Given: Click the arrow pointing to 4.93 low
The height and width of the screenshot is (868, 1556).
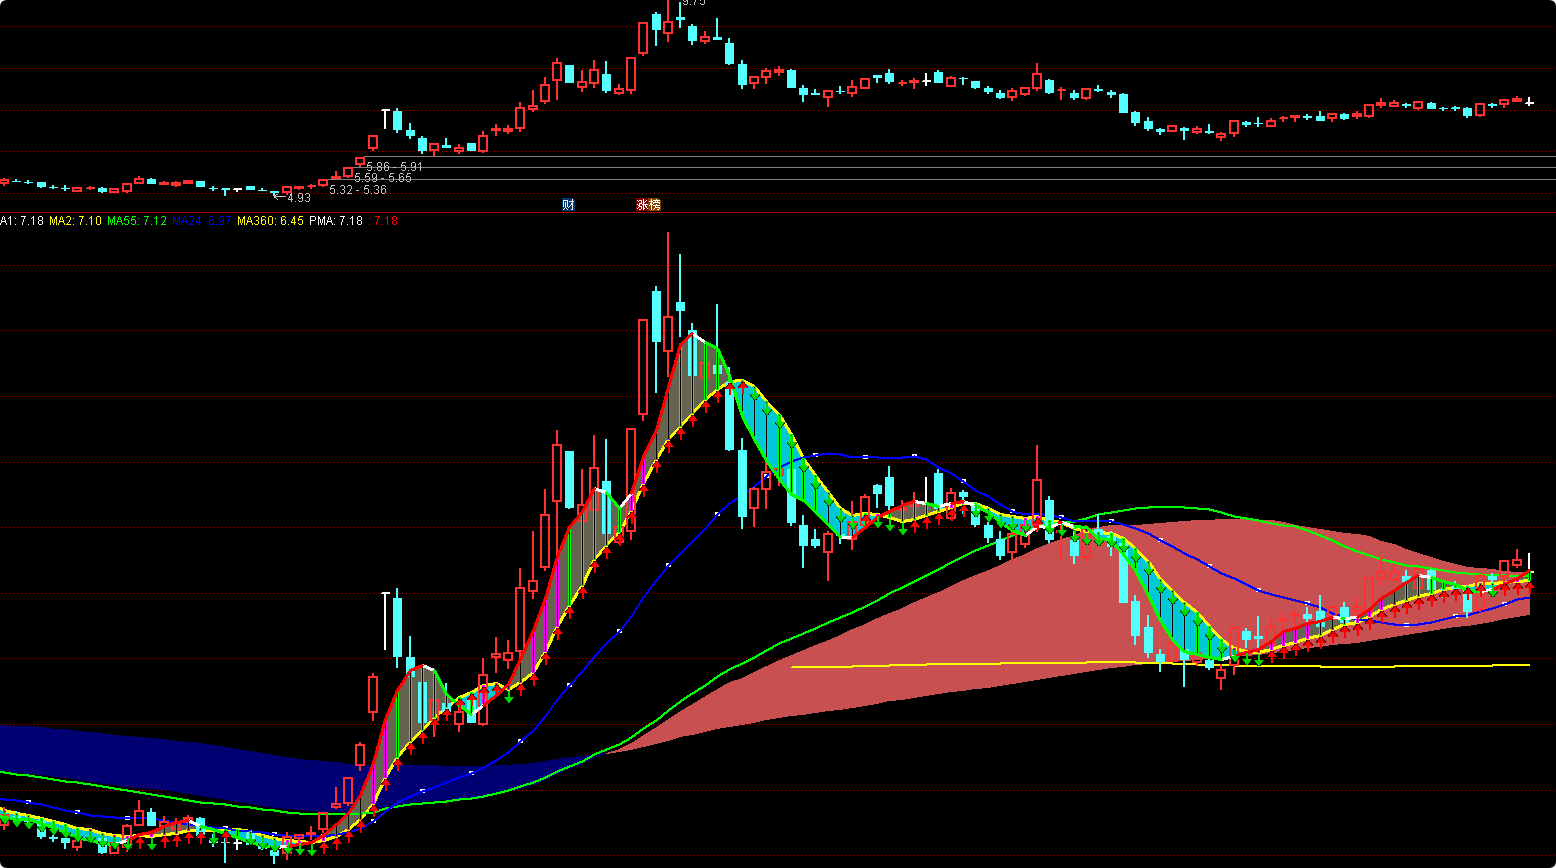Looking at the screenshot, I should click(278, 197).
